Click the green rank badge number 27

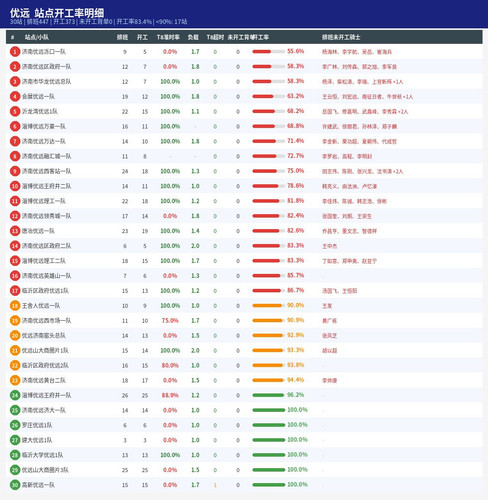point(15,440)
